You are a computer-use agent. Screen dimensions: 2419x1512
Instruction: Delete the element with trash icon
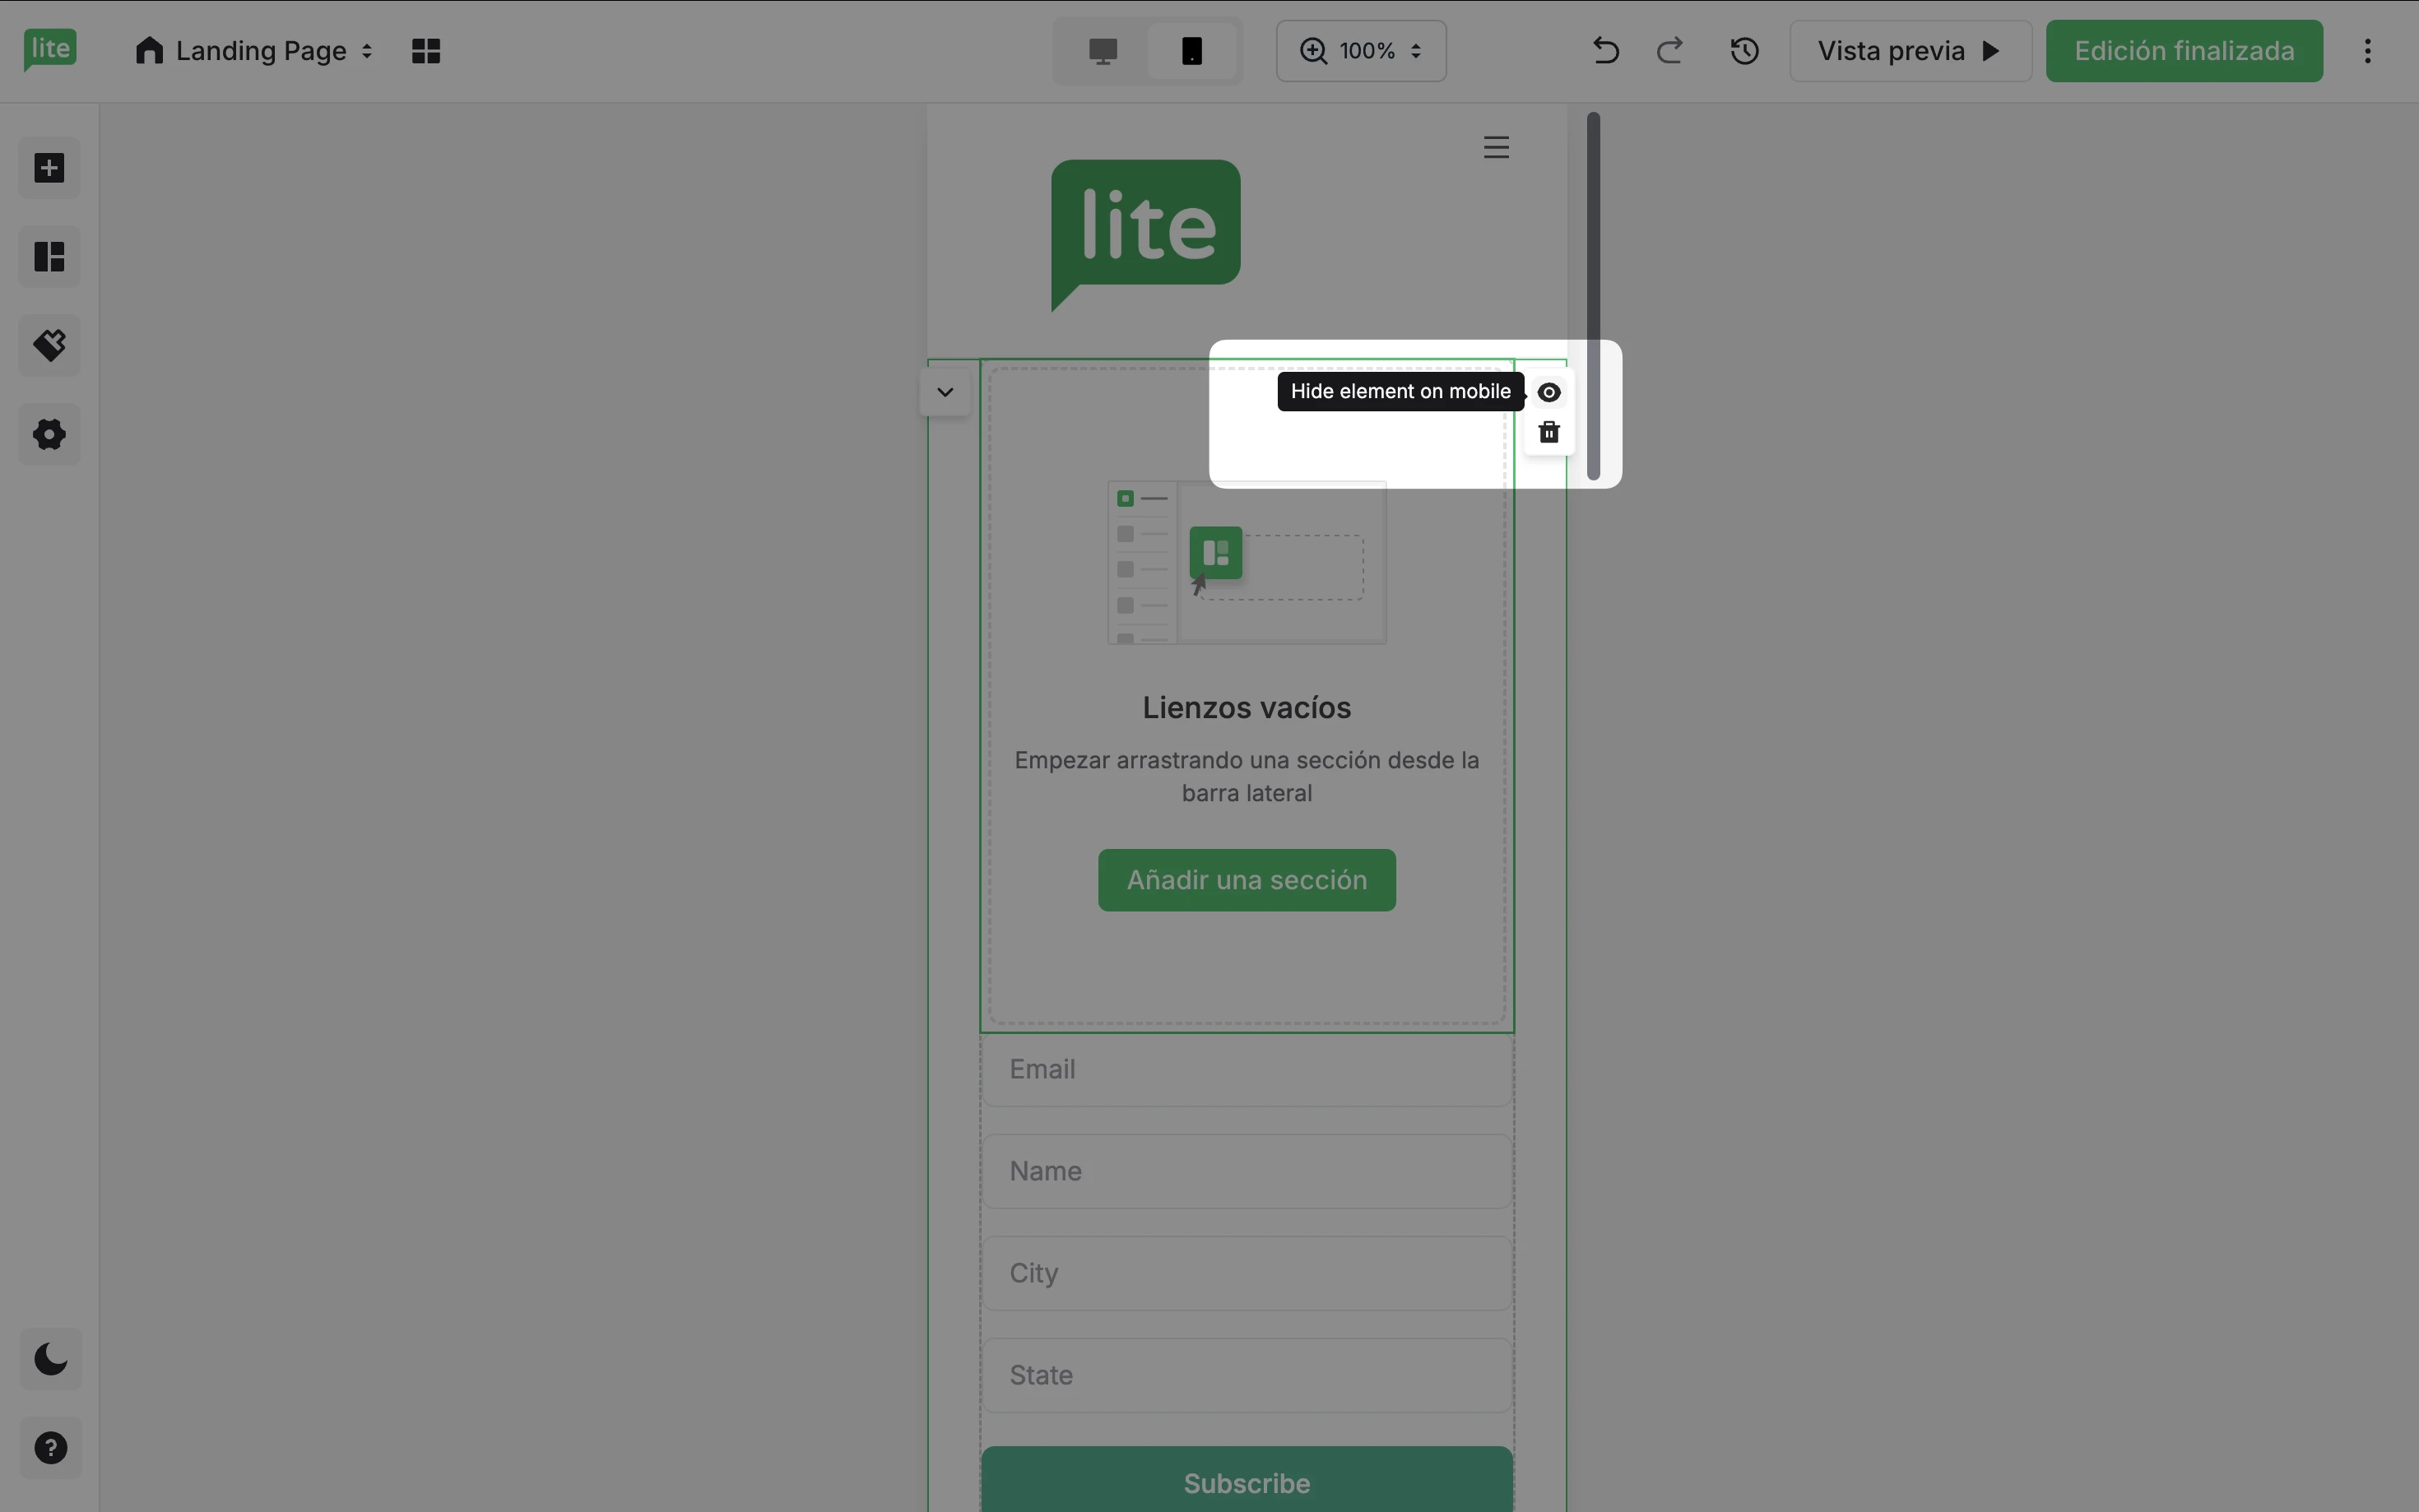pyautogui.click(x=1548, y=432)
